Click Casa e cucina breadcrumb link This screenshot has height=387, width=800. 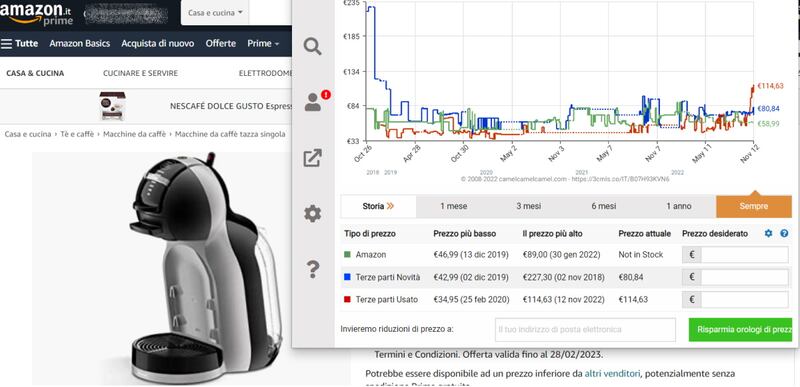coord(28,134)
